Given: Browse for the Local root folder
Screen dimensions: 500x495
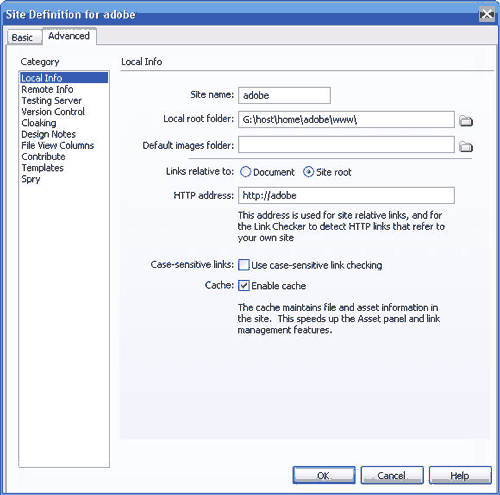Looking at the screenshot, I should coord(466,121).
